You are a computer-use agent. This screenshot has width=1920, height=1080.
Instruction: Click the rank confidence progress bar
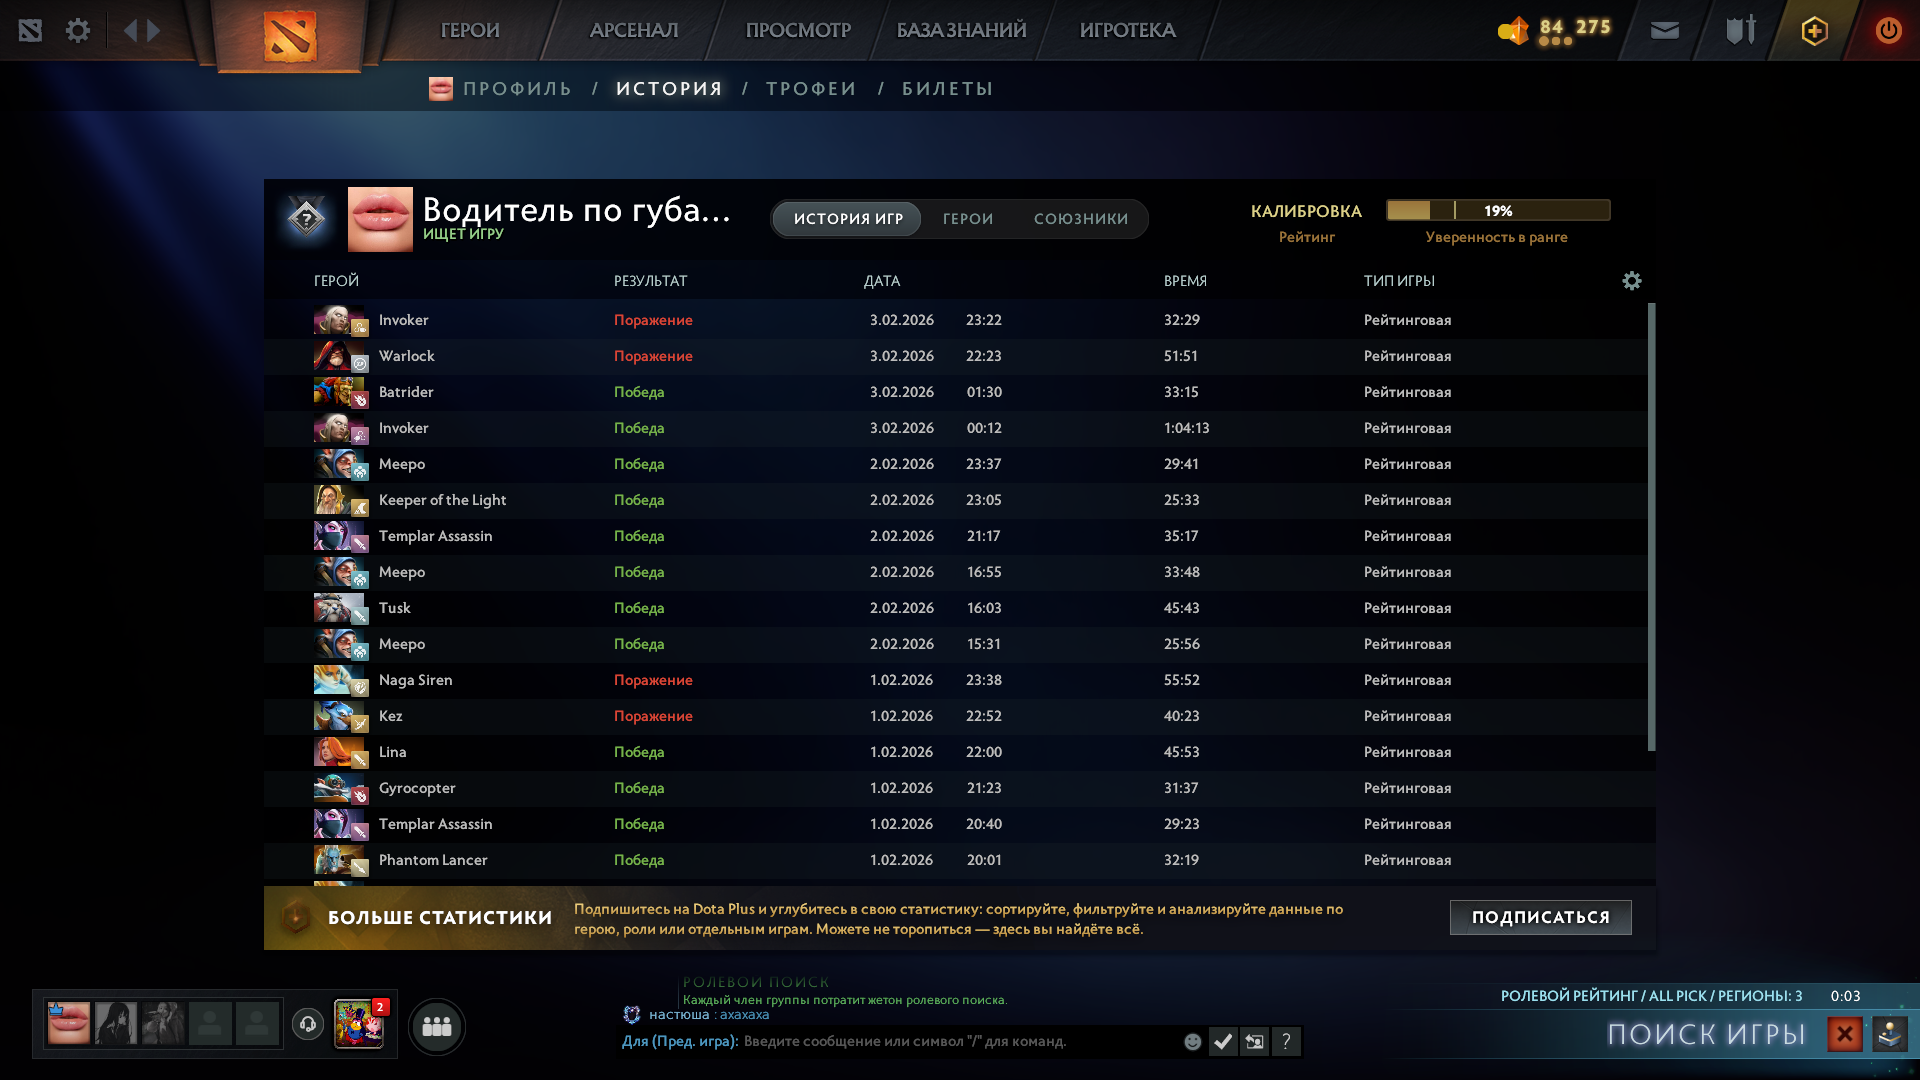point(1497,210)
